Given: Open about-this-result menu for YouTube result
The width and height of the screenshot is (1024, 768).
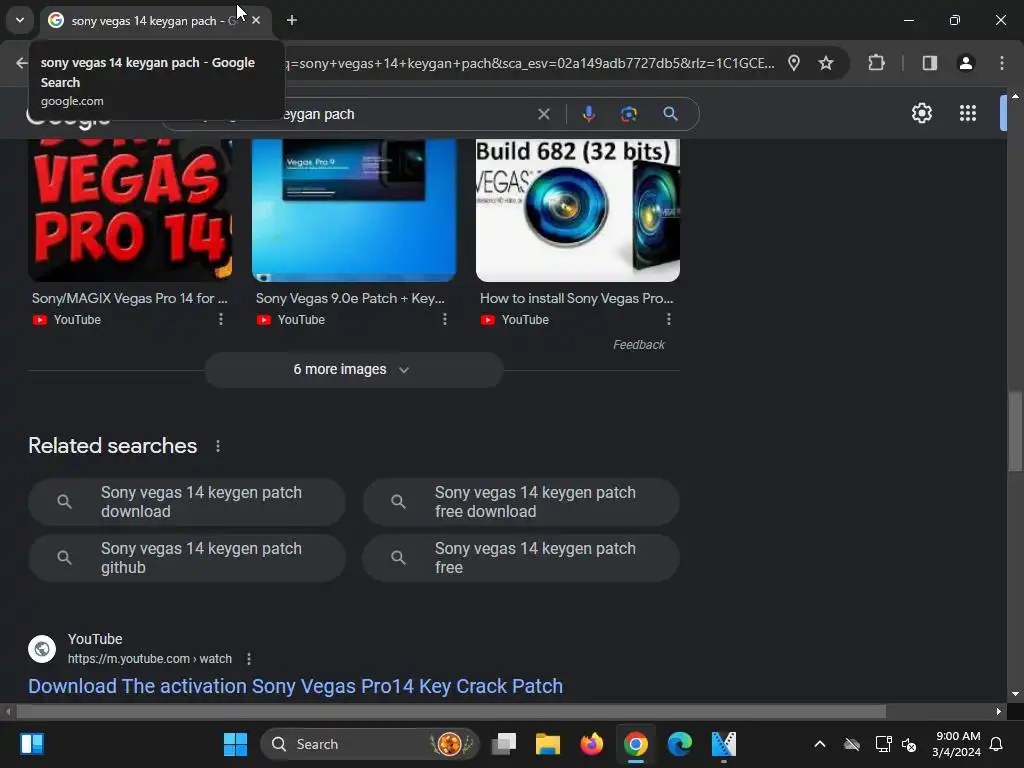Looking at the screenshot, I should pyautogui.click(x=249, y=659).
